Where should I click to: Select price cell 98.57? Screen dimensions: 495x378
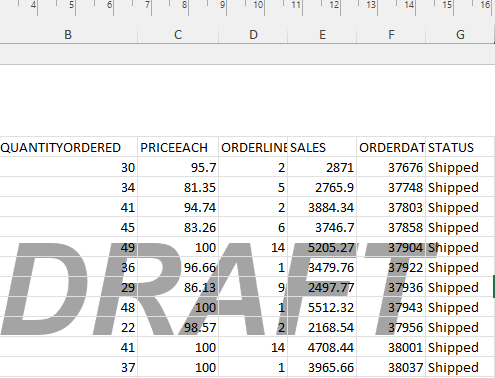[178, 327]
